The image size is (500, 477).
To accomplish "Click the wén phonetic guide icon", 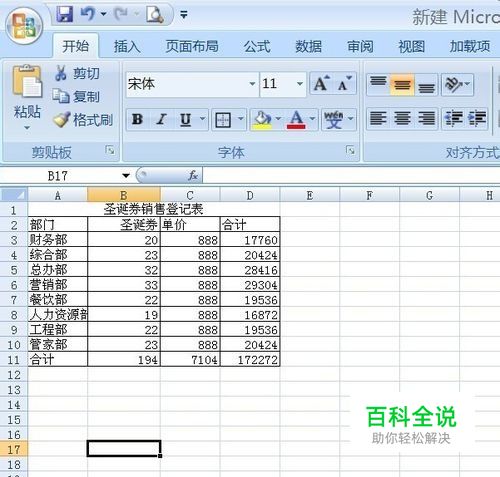I will click(x=334, y=119).
